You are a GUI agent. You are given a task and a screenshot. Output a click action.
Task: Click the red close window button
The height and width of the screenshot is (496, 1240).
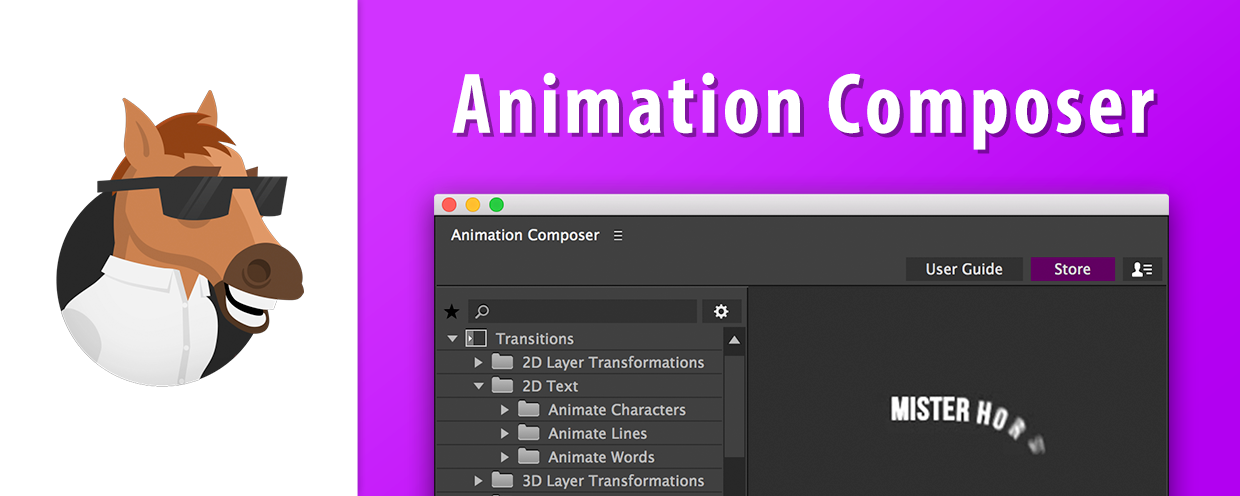pyautogui.click(x=449, y=204)
